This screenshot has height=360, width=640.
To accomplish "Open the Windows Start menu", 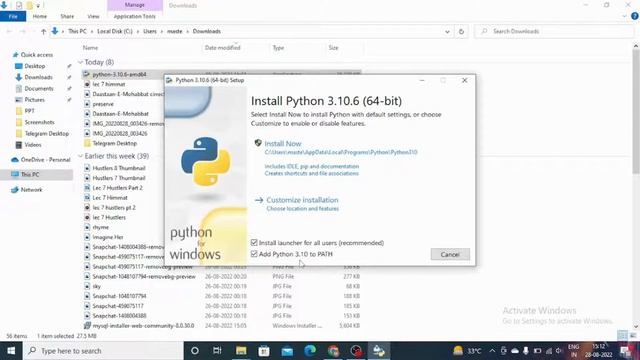I will [x=11, y=351].
